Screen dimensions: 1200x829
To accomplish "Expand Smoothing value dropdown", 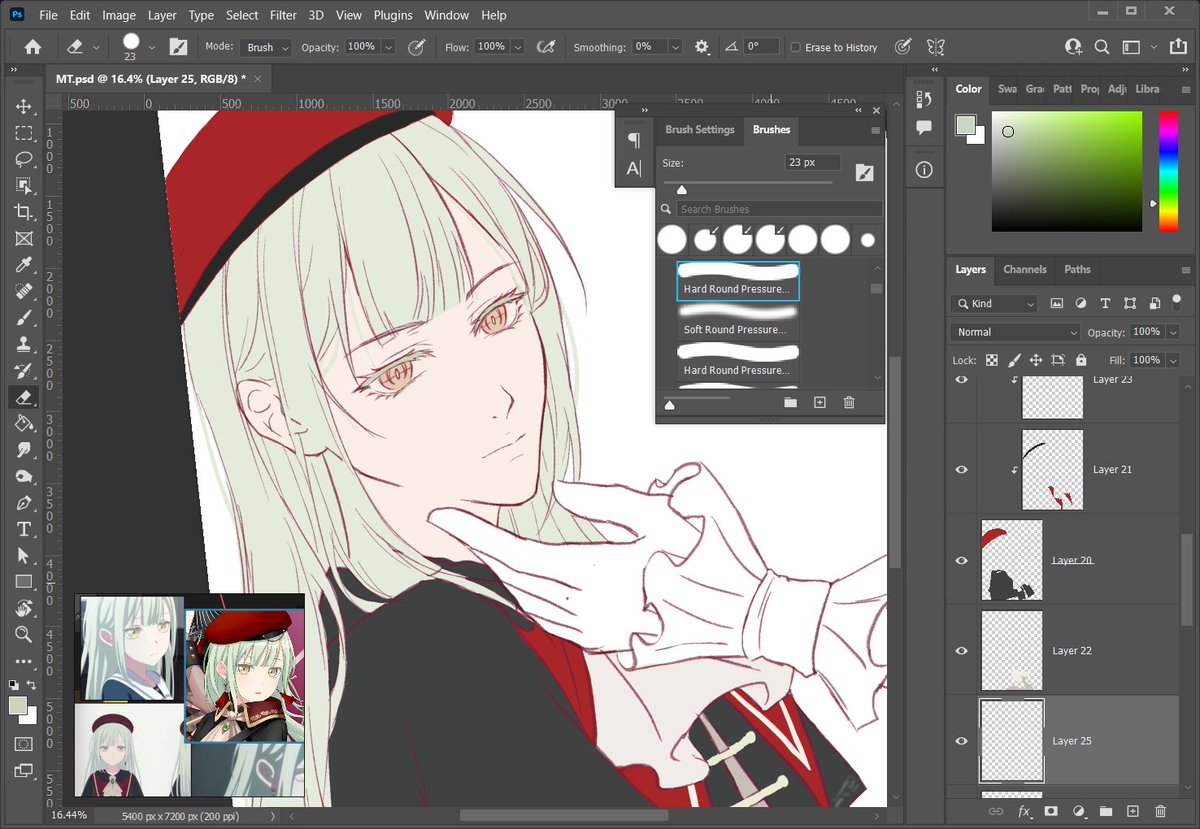I will tap(675, 47).
